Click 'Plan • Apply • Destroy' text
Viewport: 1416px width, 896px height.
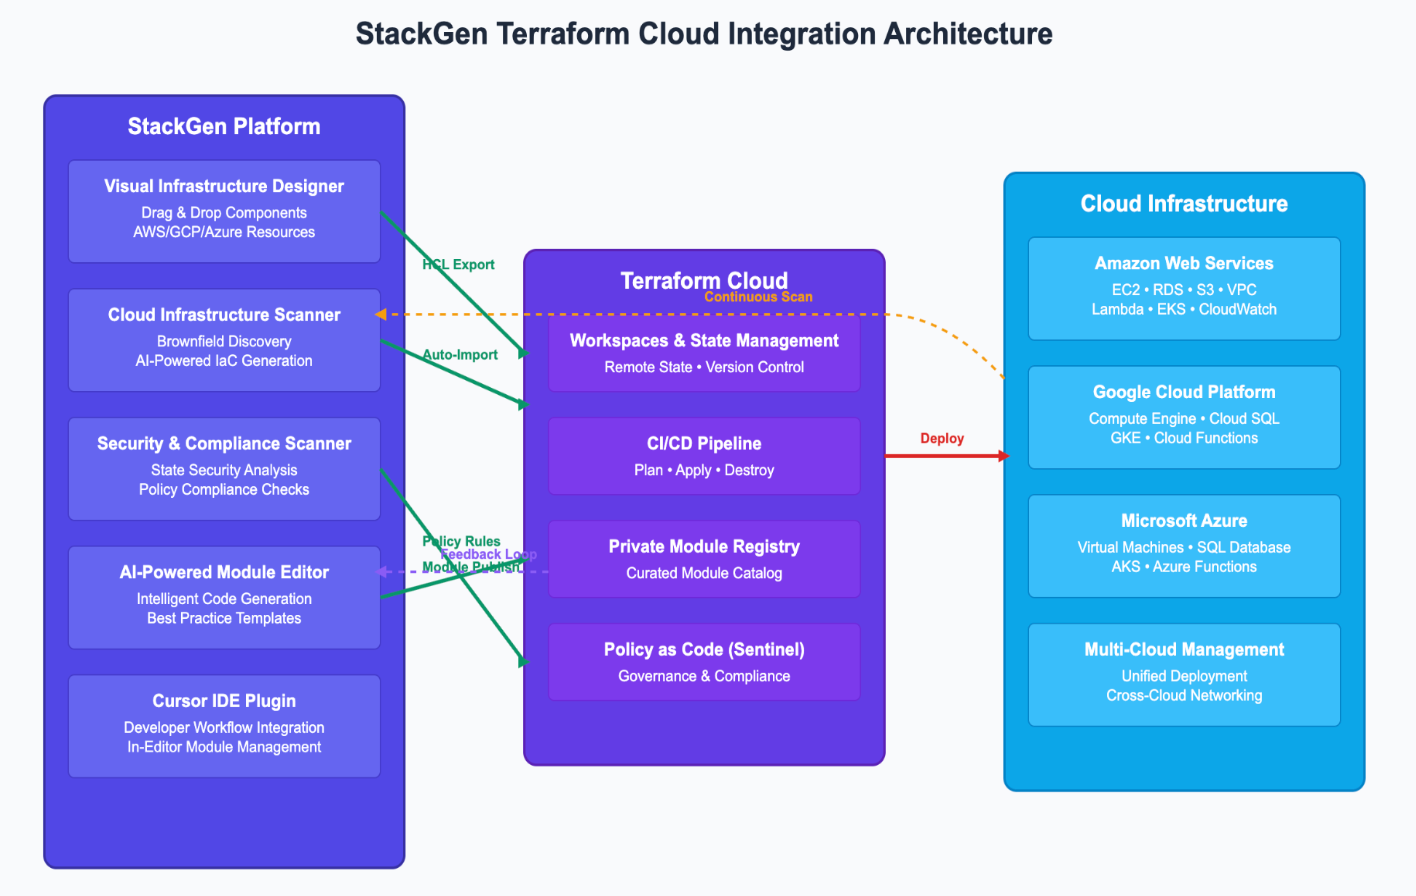click(x=704, y=470)
